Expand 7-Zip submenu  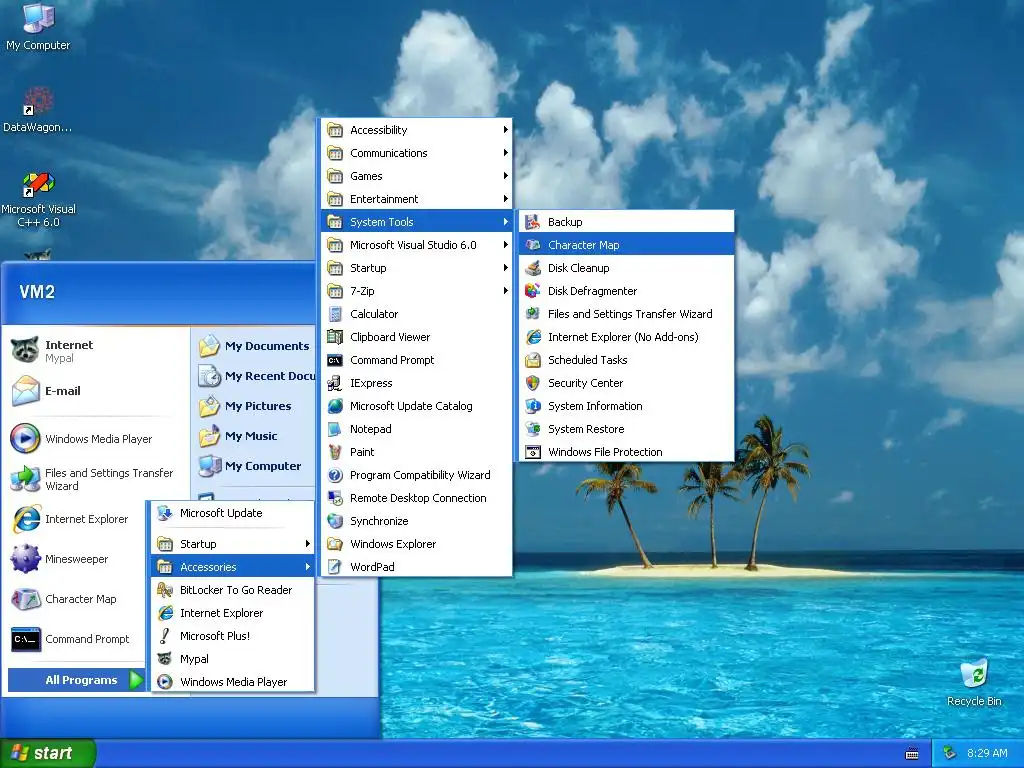coord(417,291)
